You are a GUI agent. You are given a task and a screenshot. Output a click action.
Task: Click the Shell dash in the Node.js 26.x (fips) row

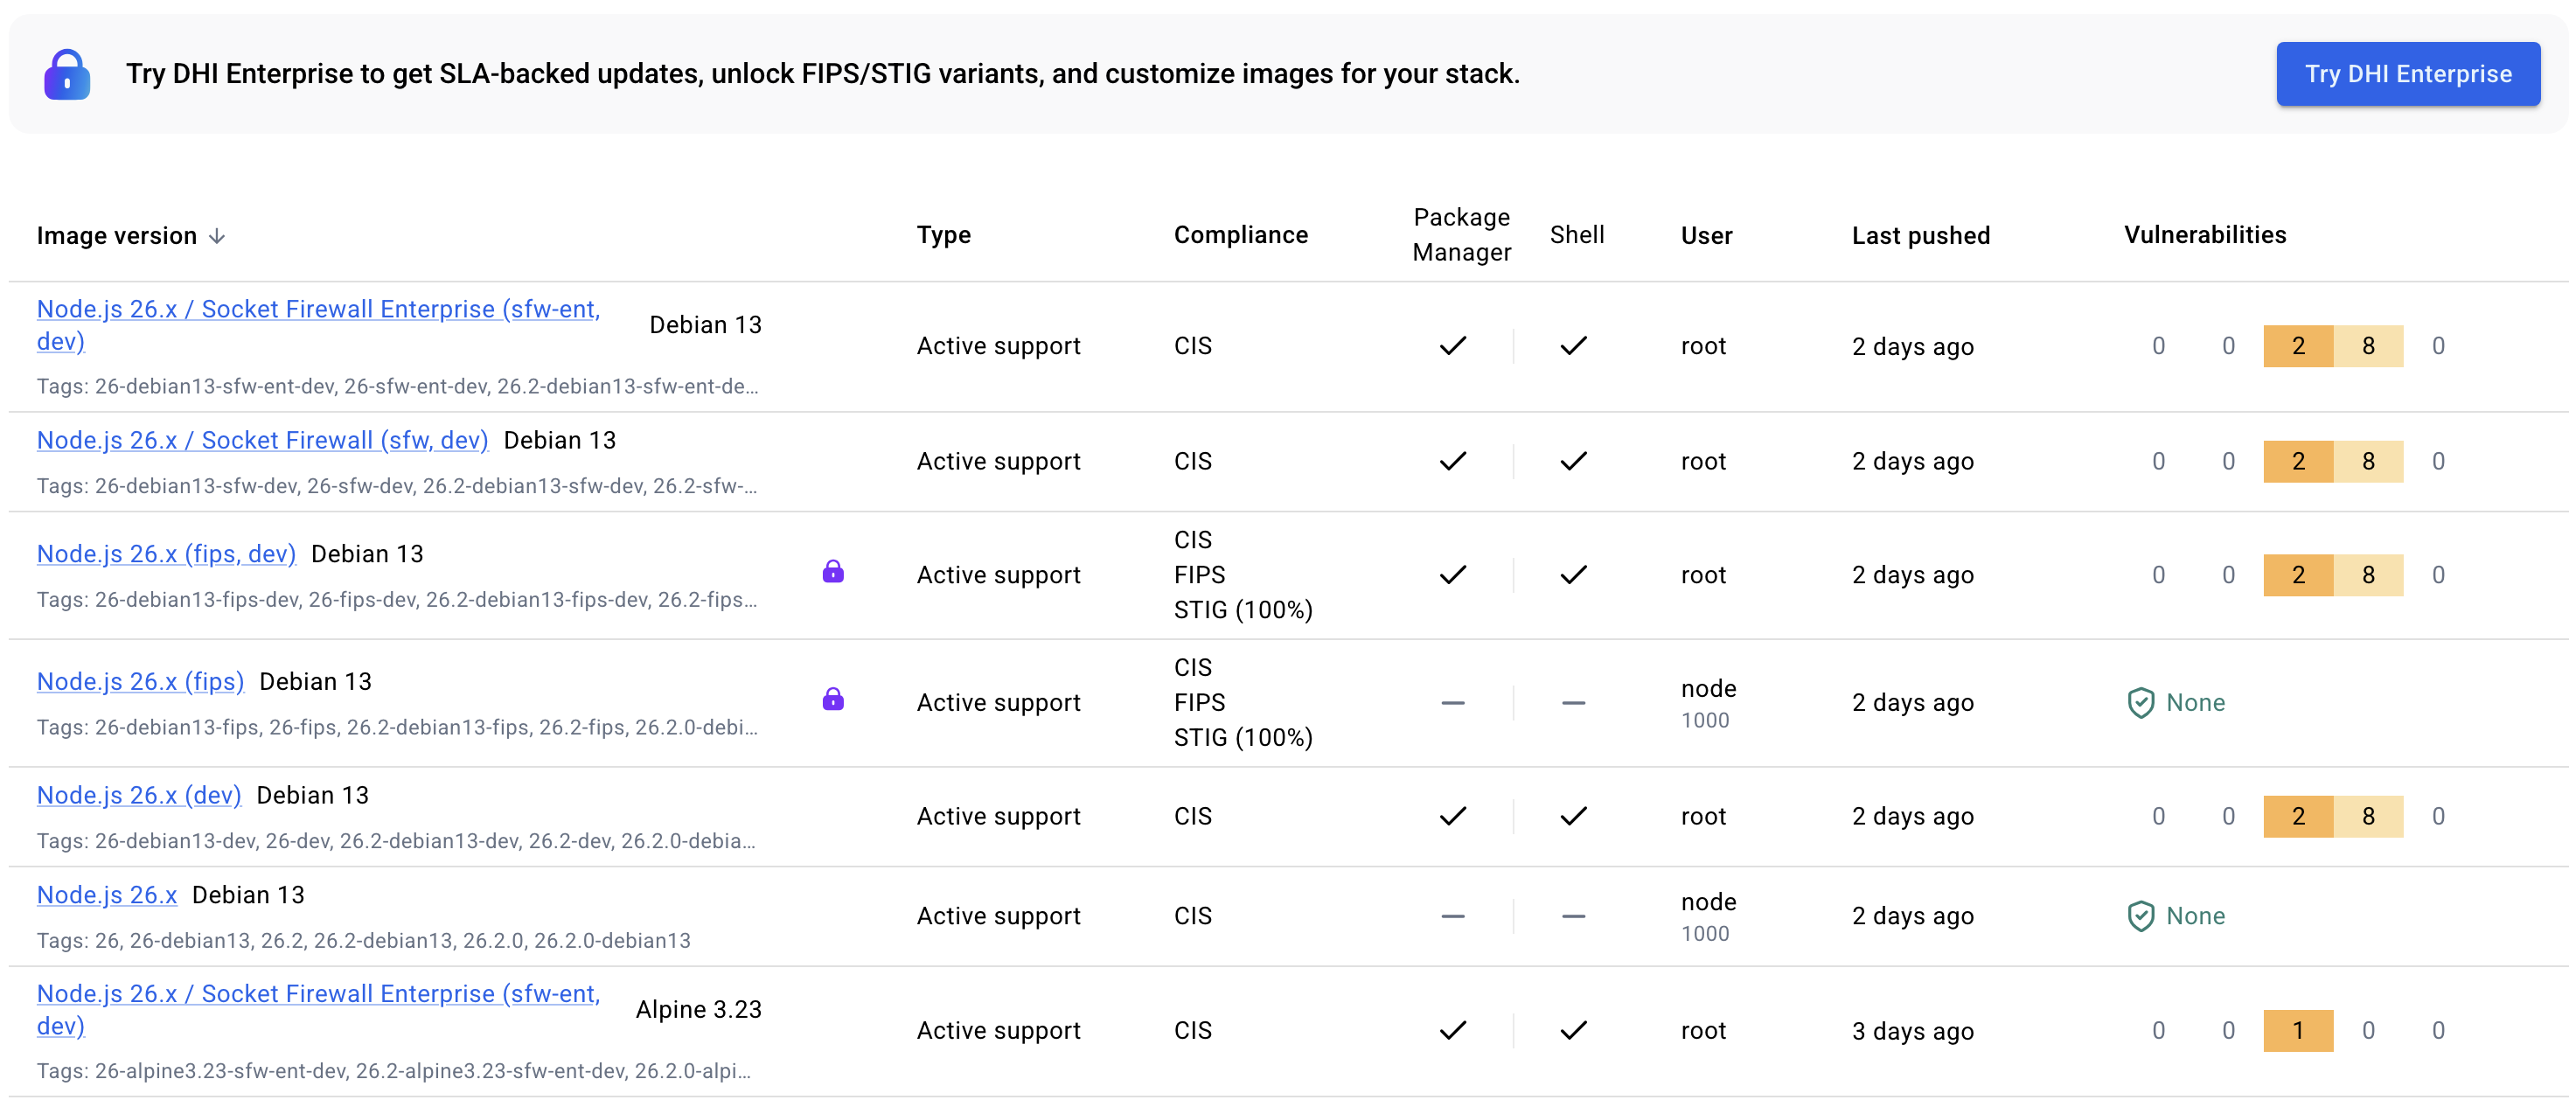coord(1574,703)
